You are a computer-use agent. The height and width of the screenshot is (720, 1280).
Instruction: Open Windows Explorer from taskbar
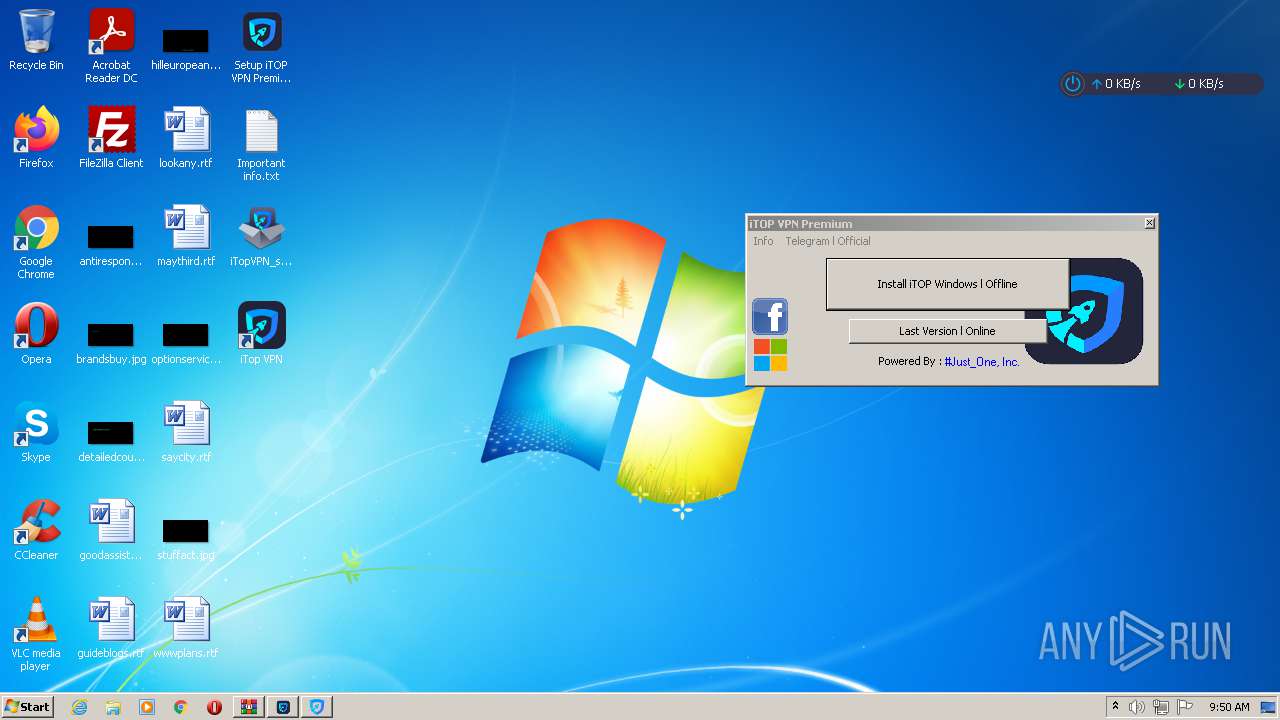tap(113, 707)
